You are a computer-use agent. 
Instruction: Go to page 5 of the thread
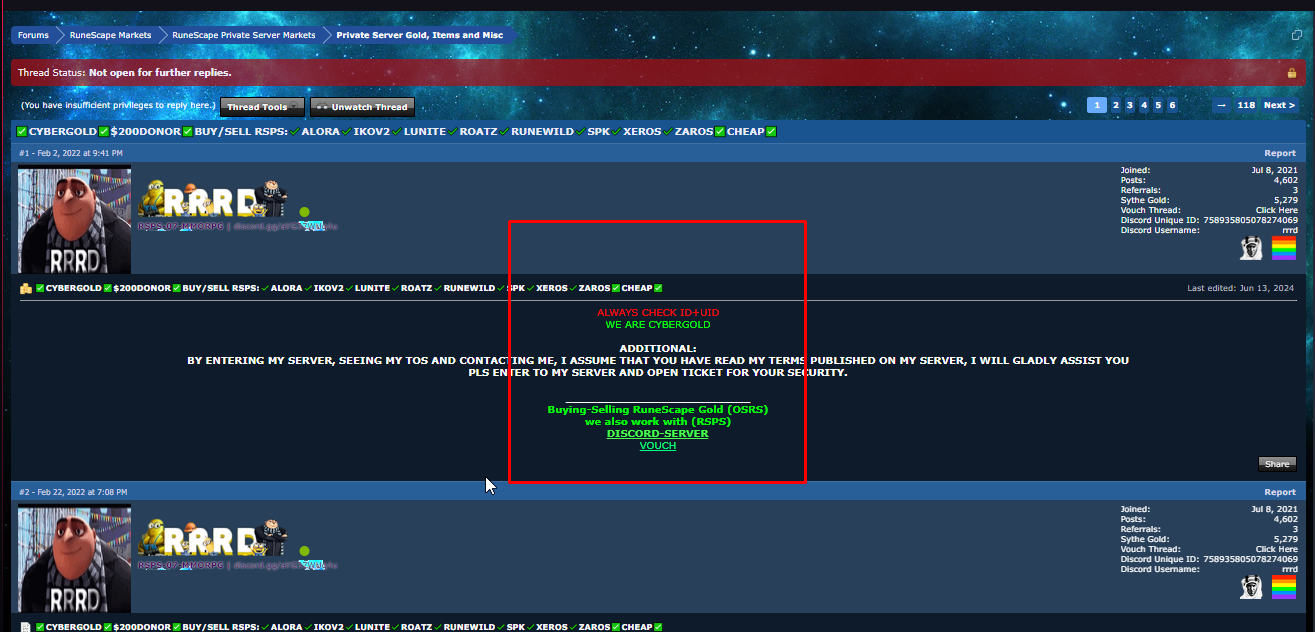[x=1158, y=105]
